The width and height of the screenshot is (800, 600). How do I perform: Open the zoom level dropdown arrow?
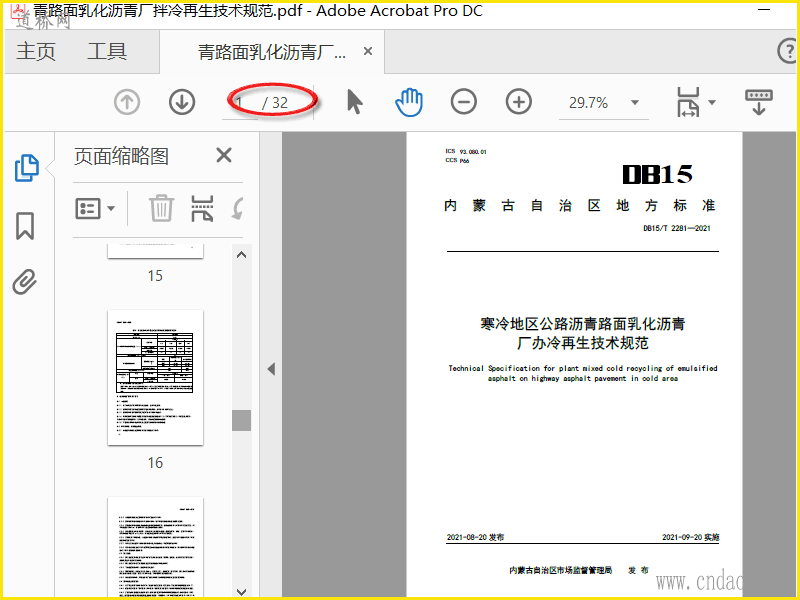[x=635, y=103]
